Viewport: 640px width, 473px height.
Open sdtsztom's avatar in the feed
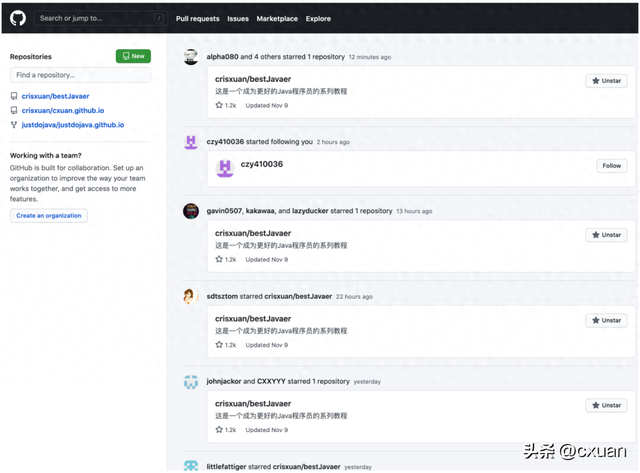click(191, 296)
